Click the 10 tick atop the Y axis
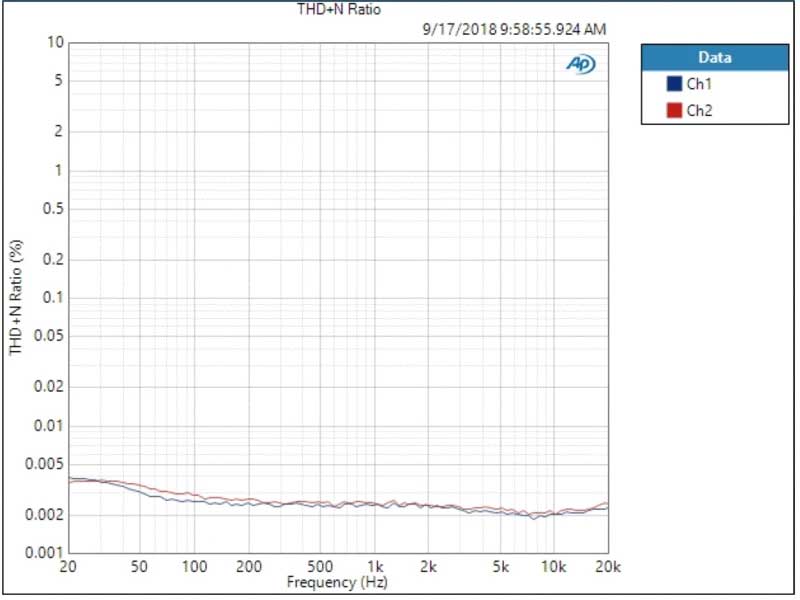The height and width of the screenshot is (600, 800). pyautogui.click(x=55, y=43)
